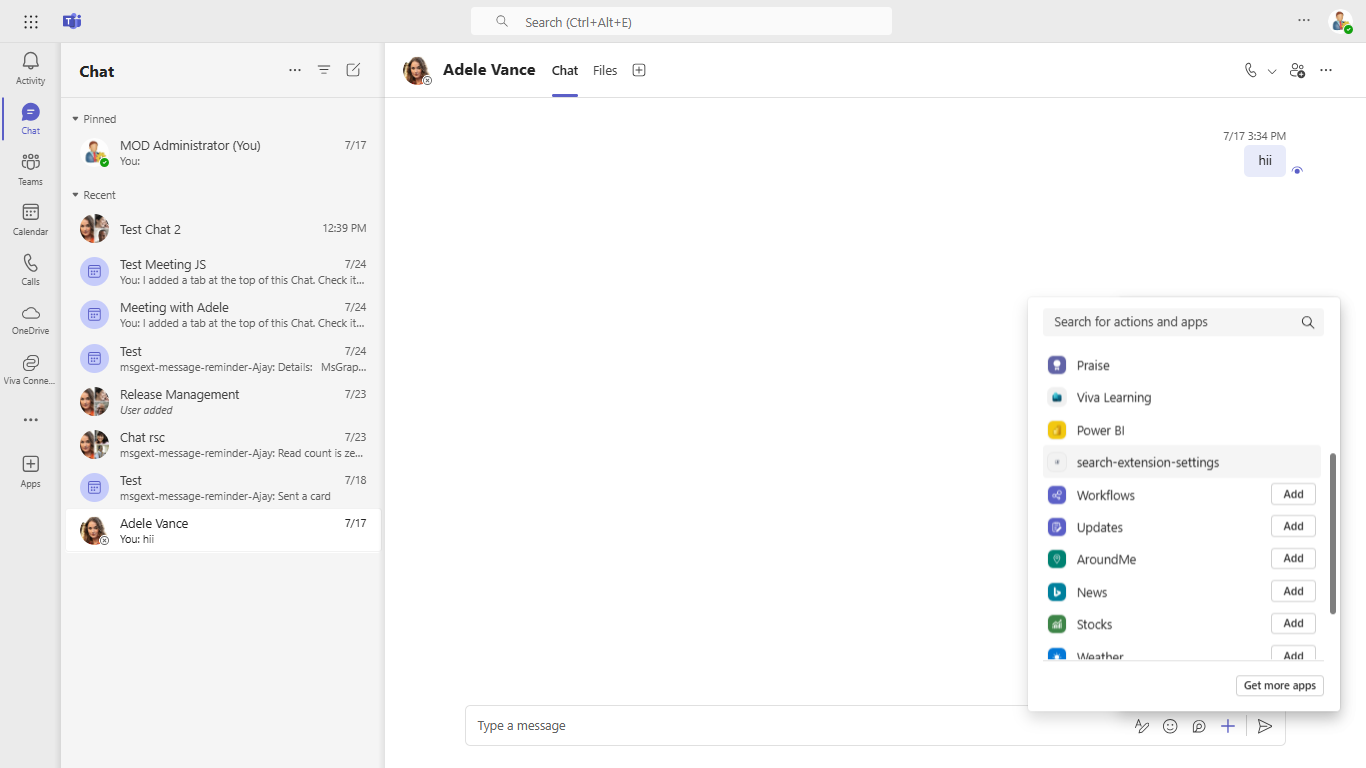Add the Updates app
1366x768 pixels.
[1293, 526]
